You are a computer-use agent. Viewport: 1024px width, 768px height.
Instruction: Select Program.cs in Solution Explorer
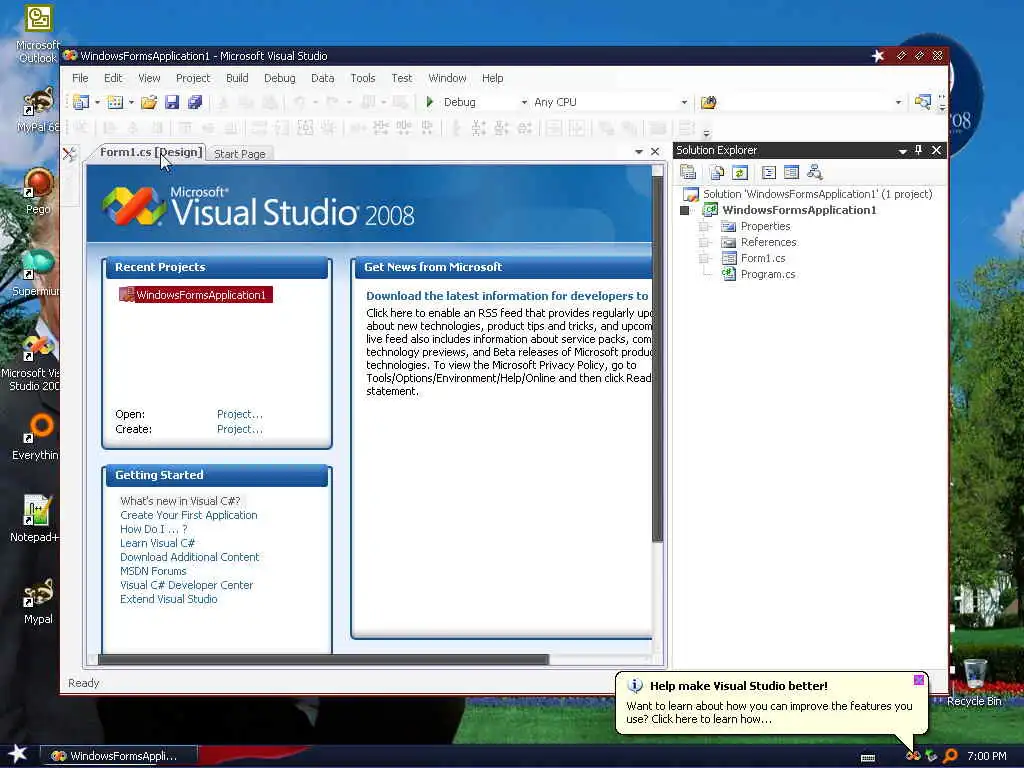767,274
